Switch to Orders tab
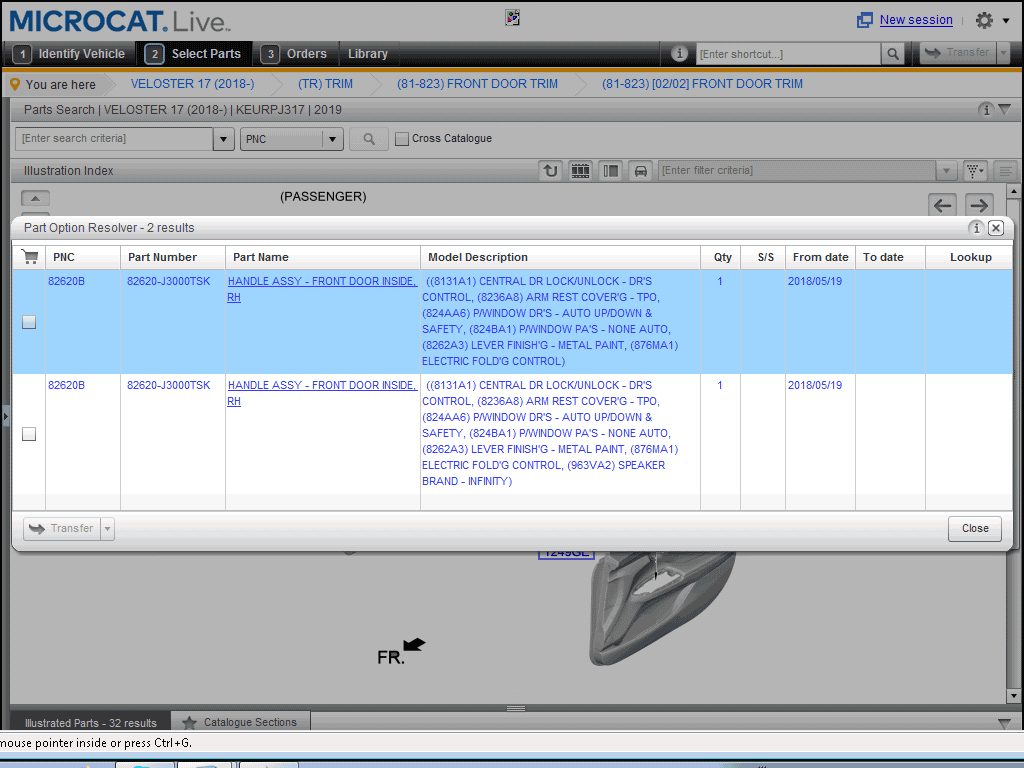 click(x=295, y=54)
